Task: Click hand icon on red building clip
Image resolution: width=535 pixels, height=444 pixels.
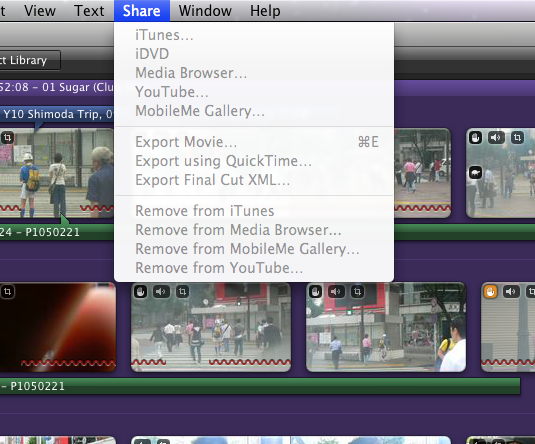Action: (x=315, y=292)
